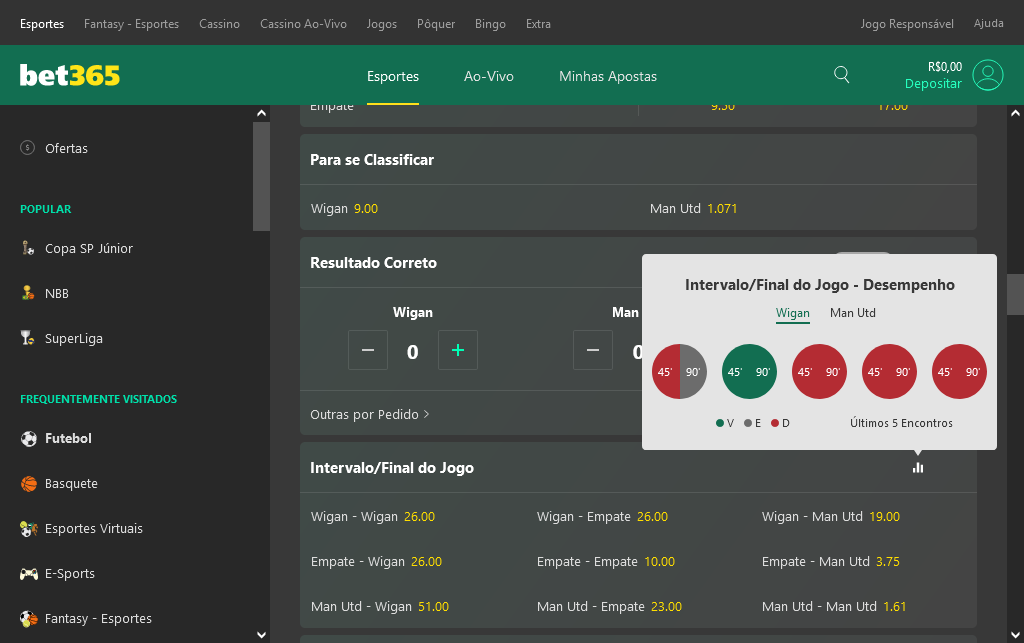This screenshot has height=643, width=1024.
Task: Click the Basquete basketball icon
Action: click(x=29, y=484)
